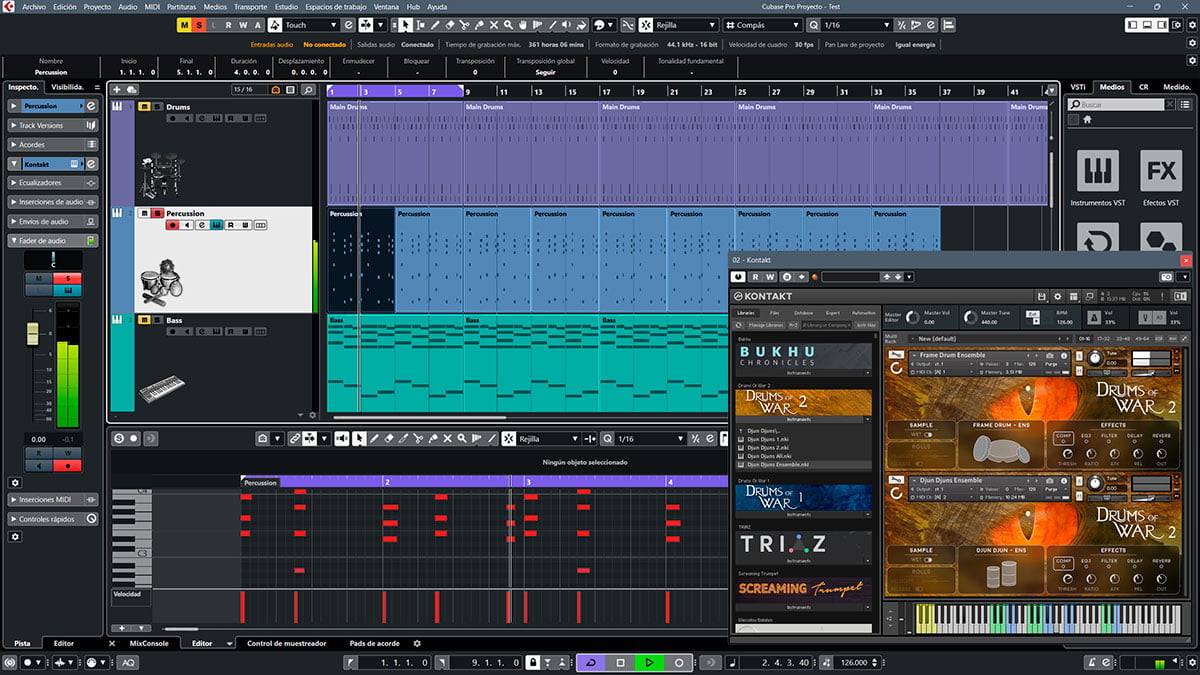Screen dimensions: 1200x675
Task: Expand the Track Versions inspector section
Action: tap(54, 125)
